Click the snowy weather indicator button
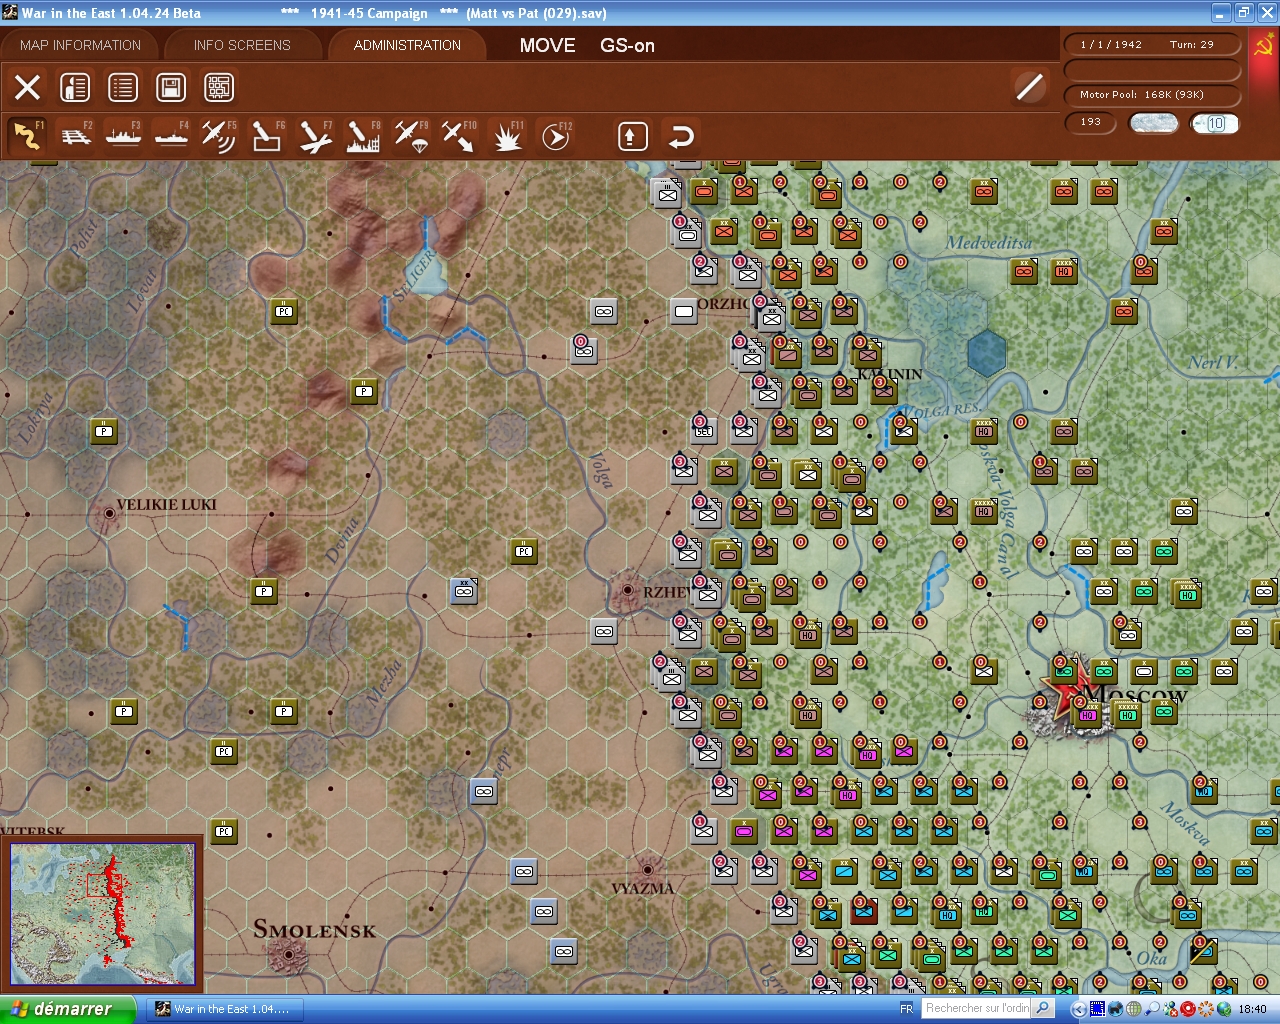 (1153, 122)
